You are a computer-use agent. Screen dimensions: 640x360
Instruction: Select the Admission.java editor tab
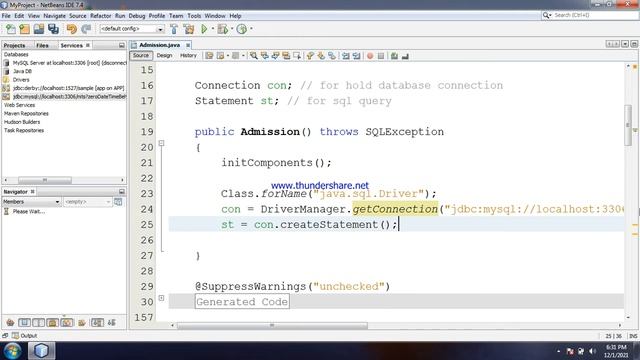click(159, 45)
